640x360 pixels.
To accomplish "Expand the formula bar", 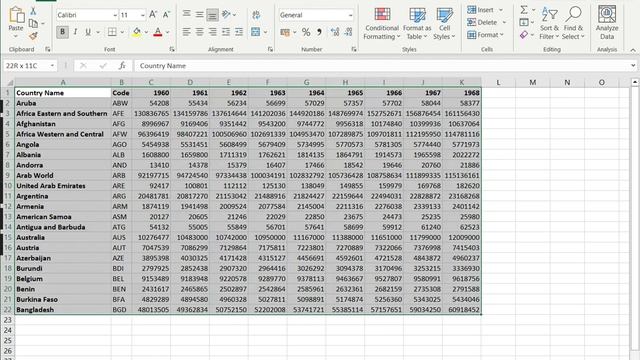I will pos(633,66).
